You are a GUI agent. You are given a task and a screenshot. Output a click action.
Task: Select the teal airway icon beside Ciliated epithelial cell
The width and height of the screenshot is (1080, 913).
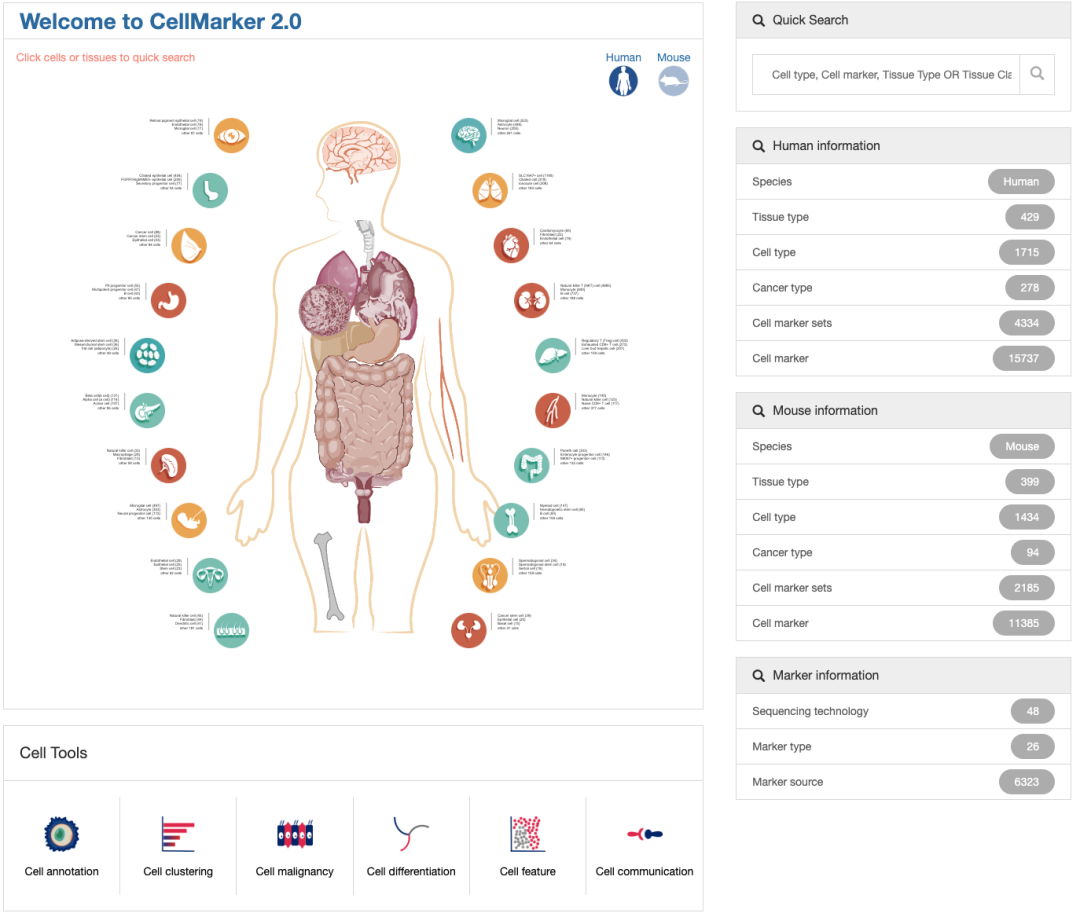pos(210,190)
